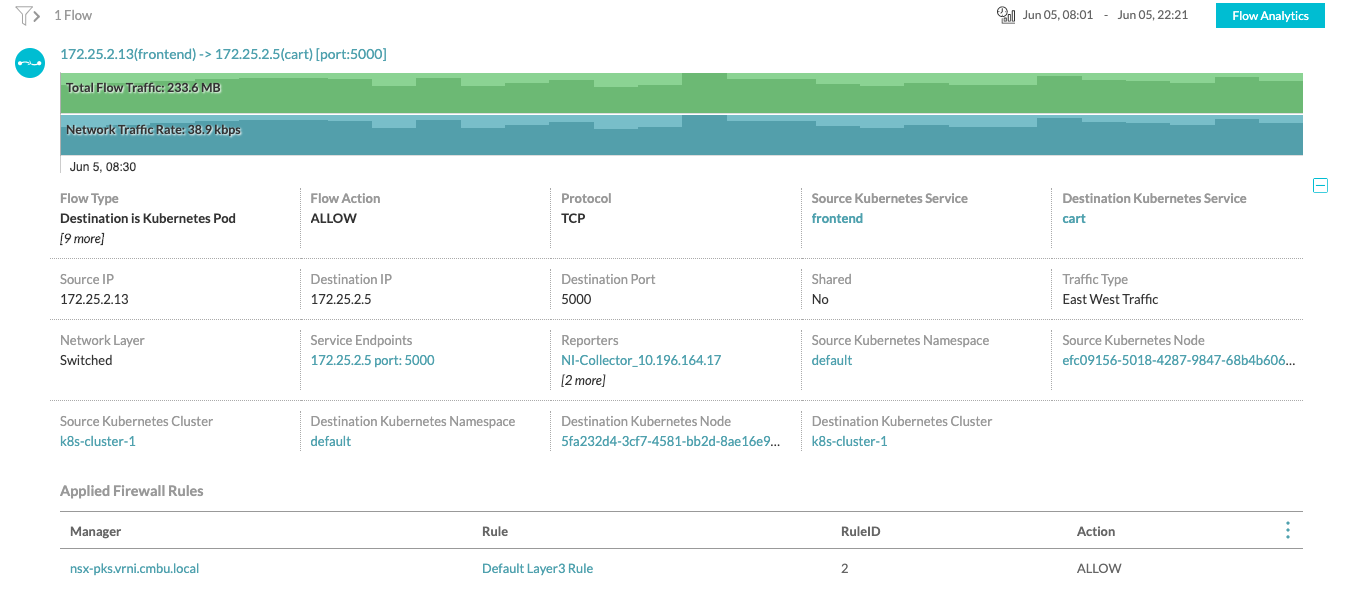
Task: Click the flow entity round icon
Action: click(x=30, y=63)
